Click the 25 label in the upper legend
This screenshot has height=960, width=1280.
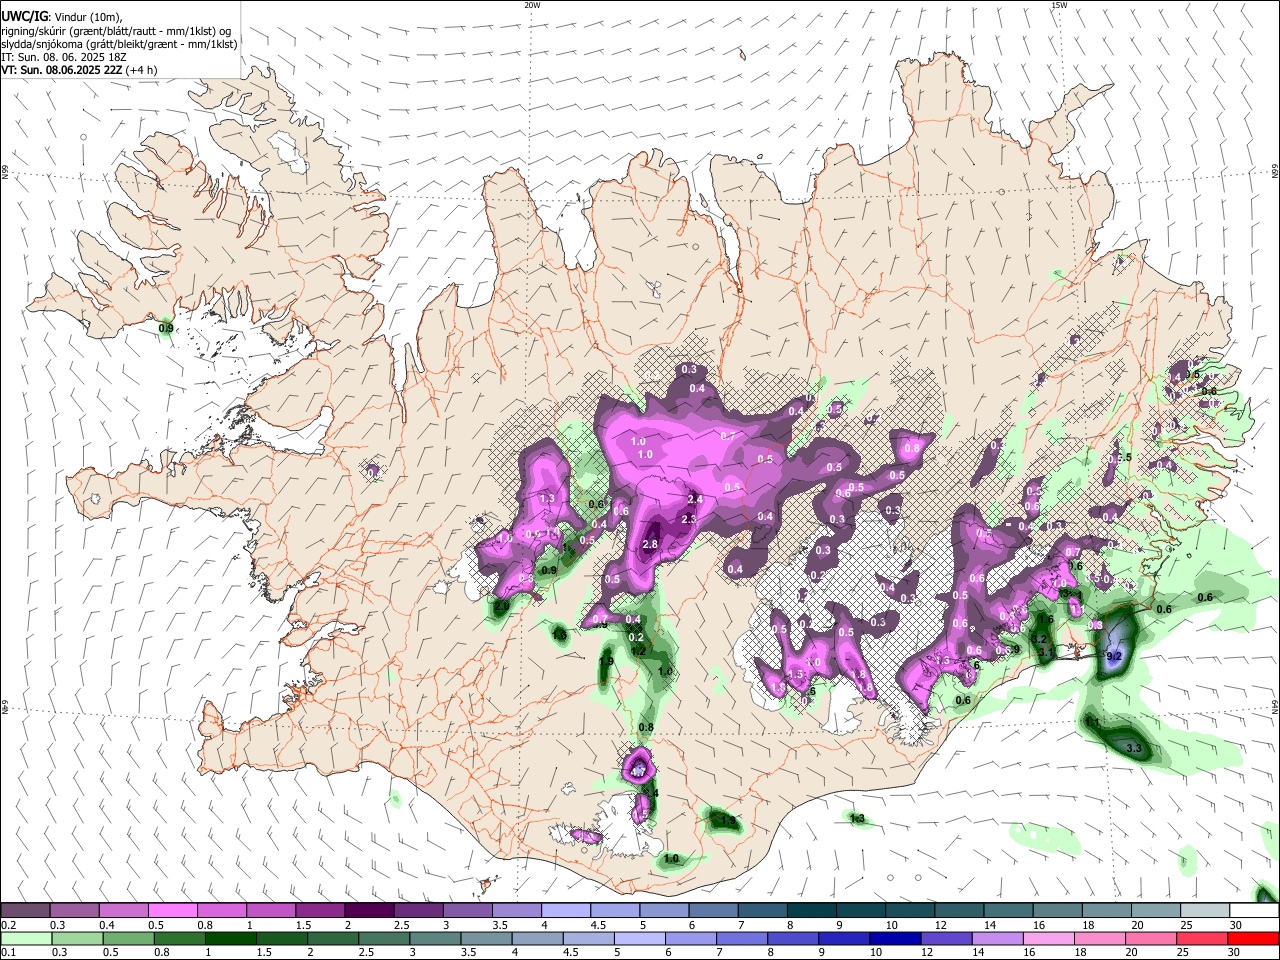pos(1186,925)
